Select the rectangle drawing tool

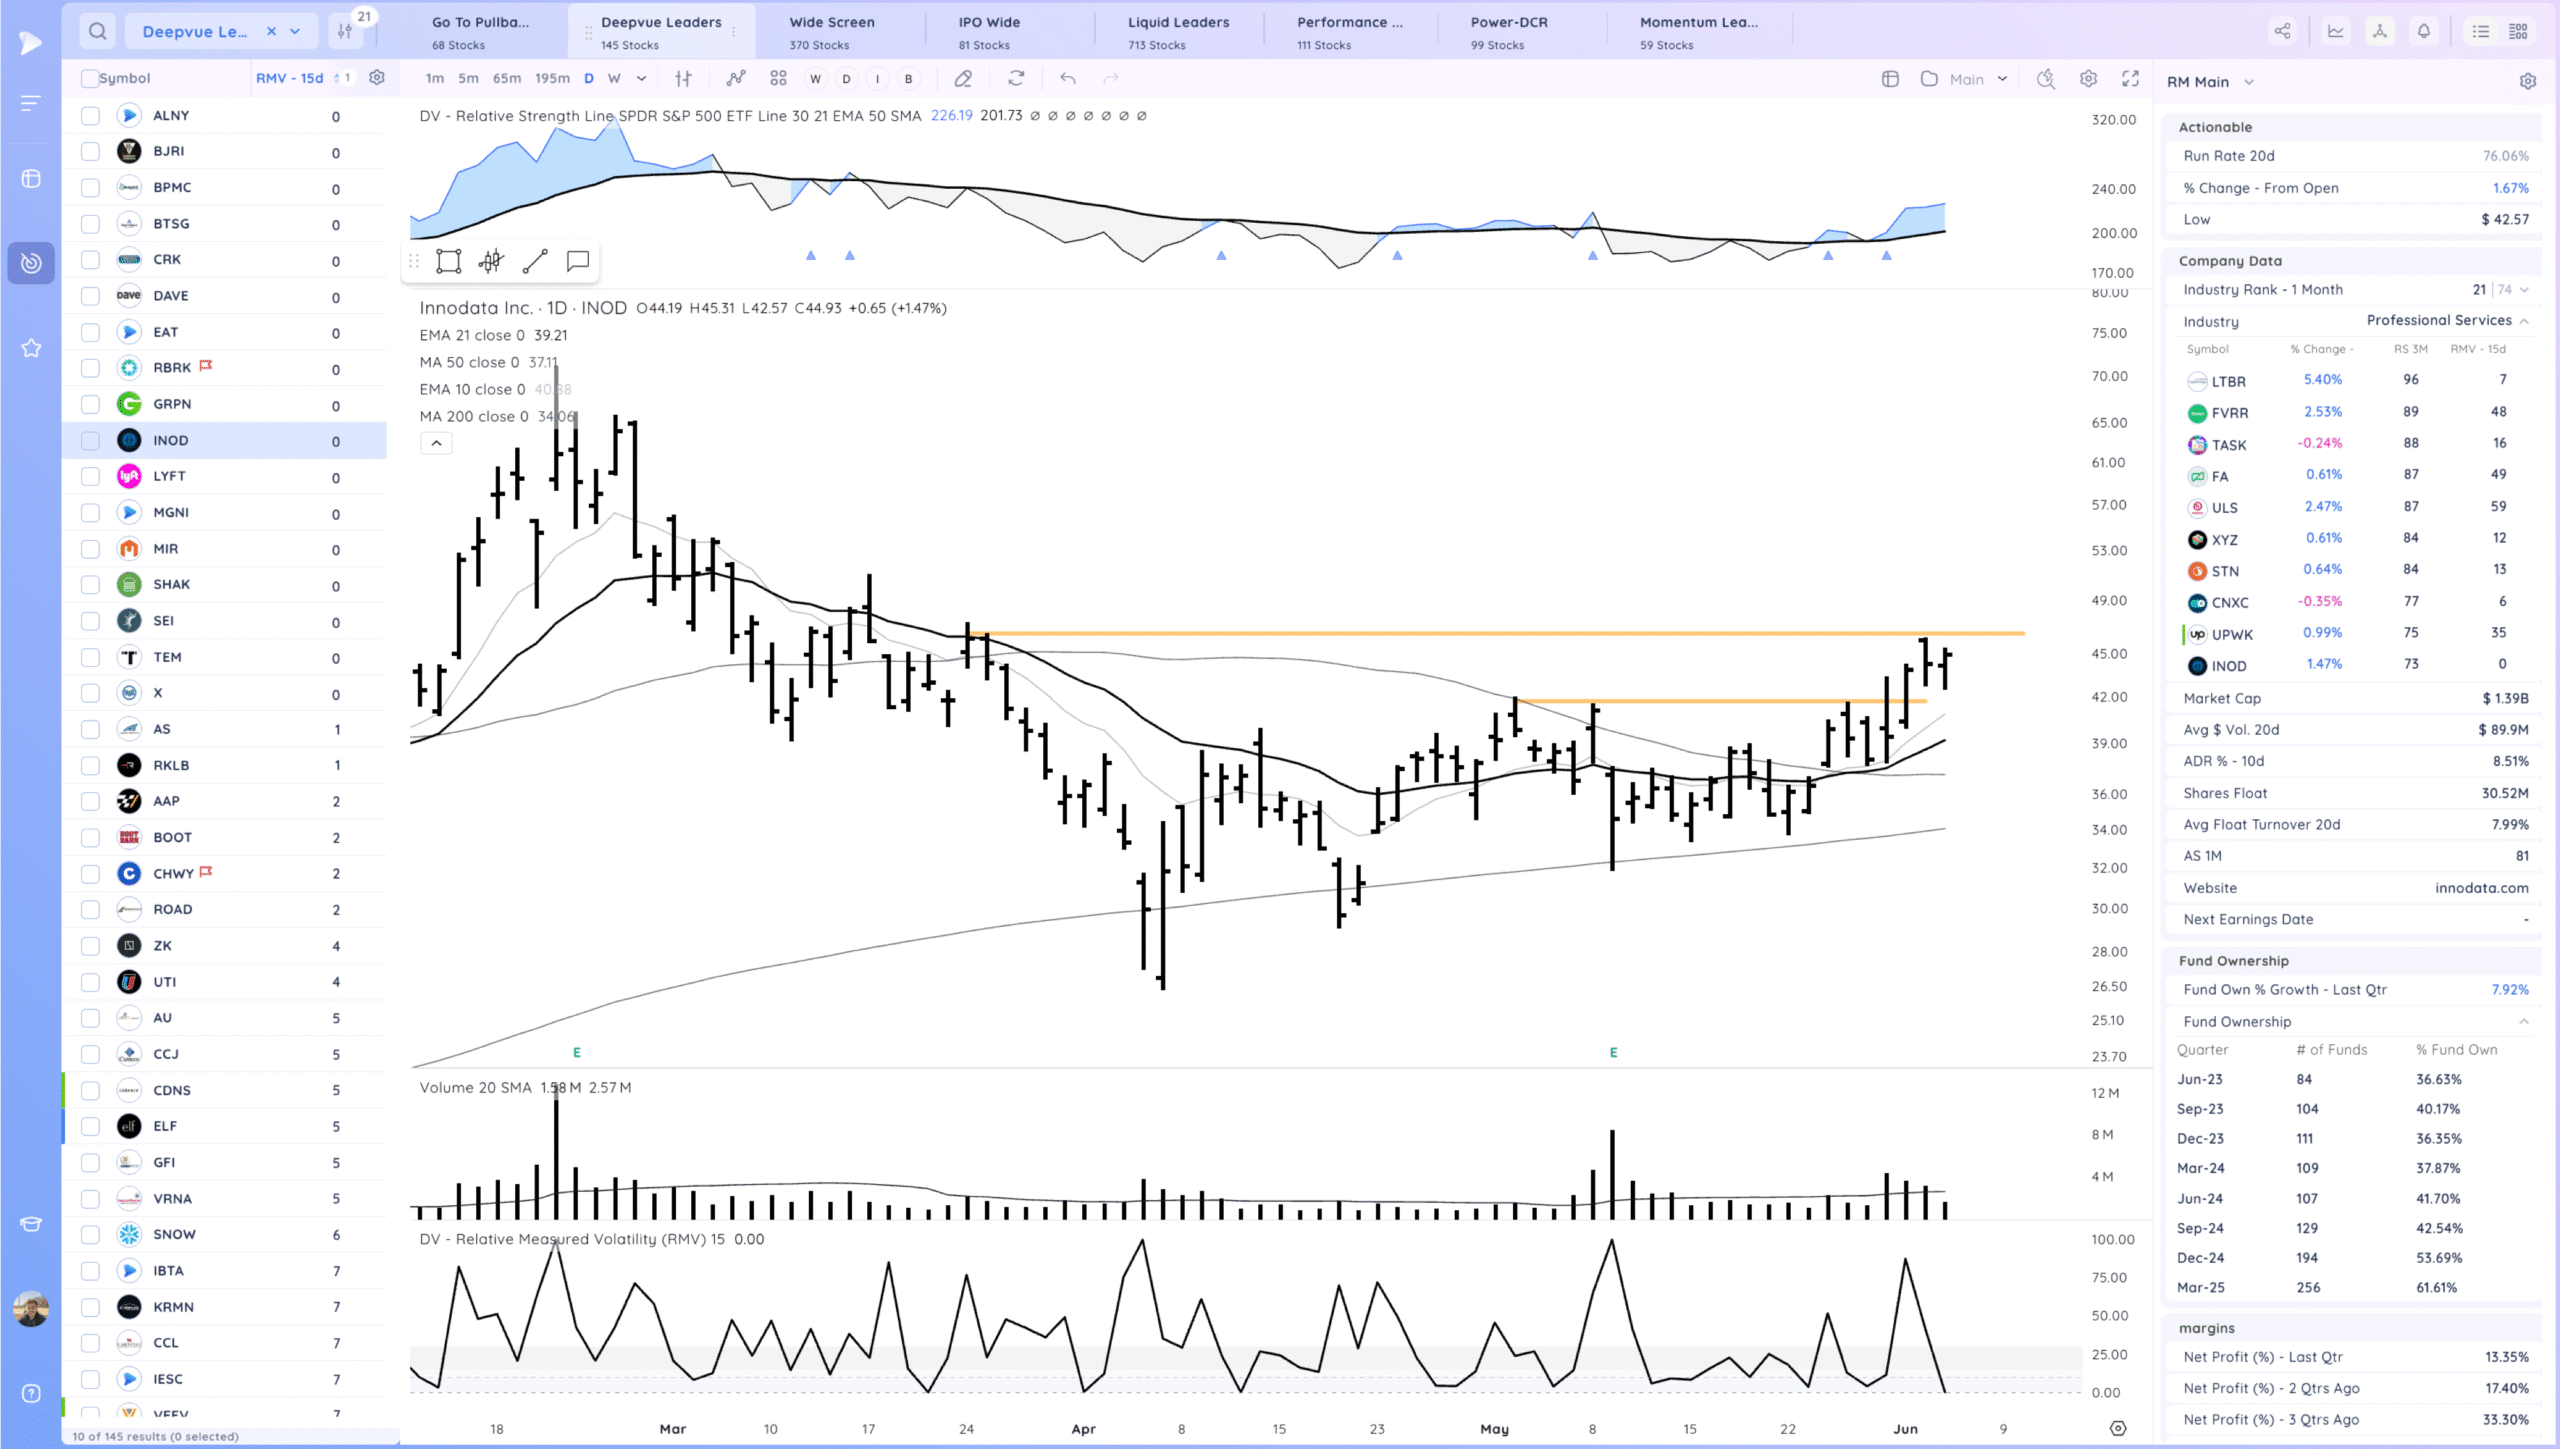click(448, 261)
